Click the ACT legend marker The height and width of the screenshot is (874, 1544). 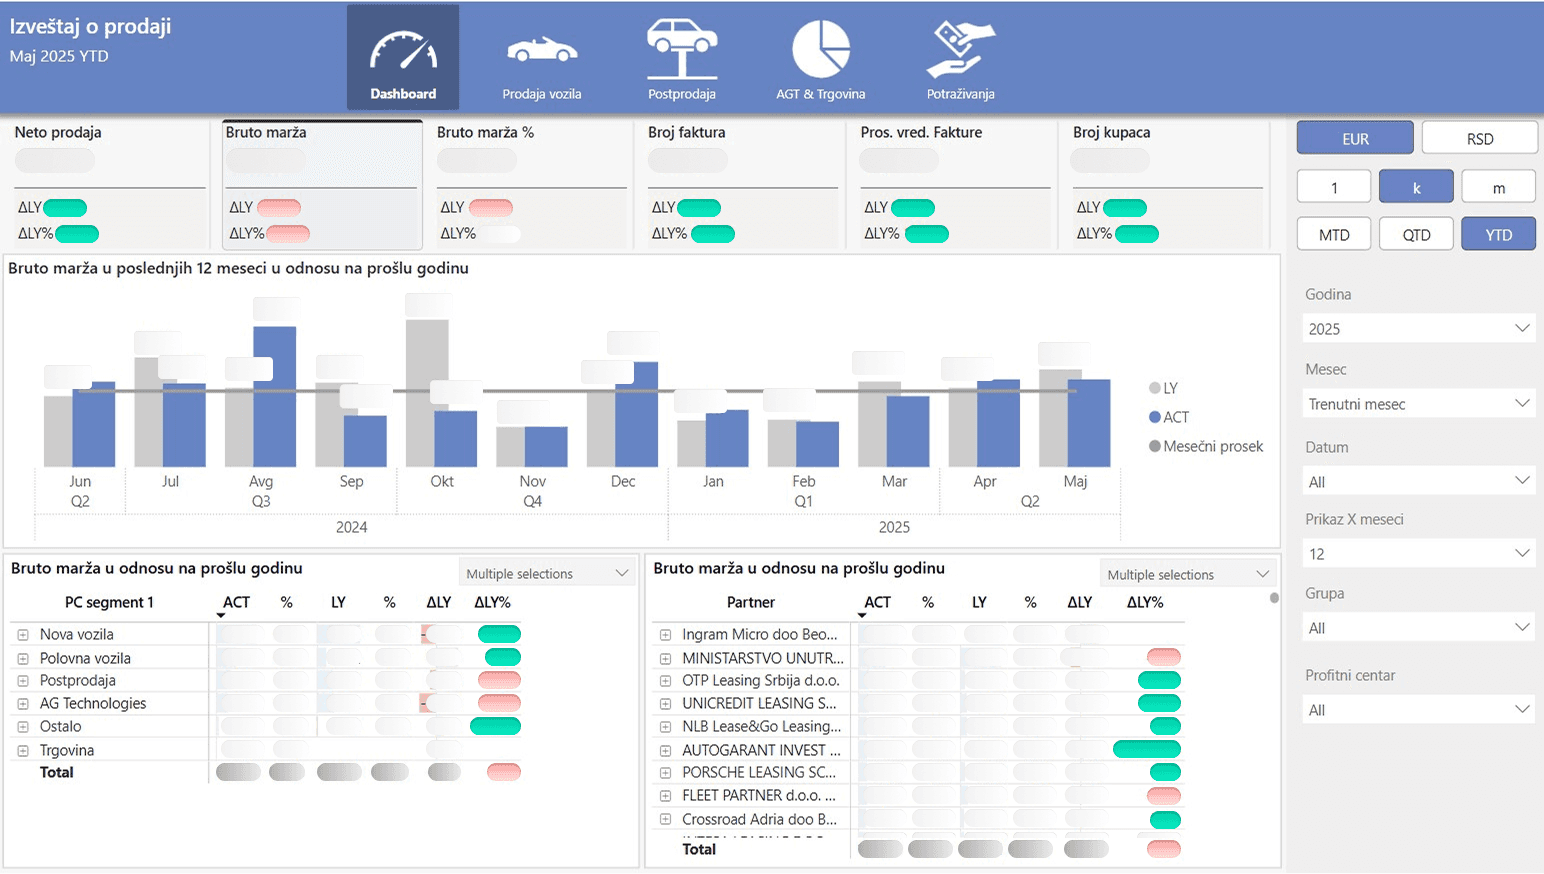pyautogui.click(x=1155, y=417)
